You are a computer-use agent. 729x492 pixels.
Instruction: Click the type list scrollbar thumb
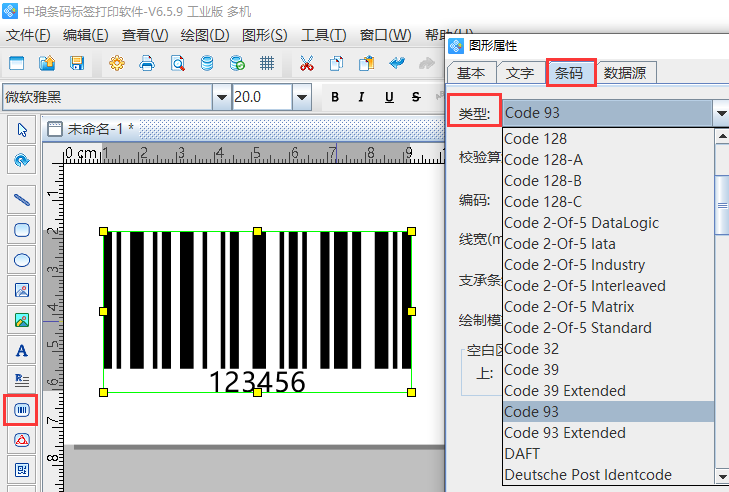[x=722, y=205]
